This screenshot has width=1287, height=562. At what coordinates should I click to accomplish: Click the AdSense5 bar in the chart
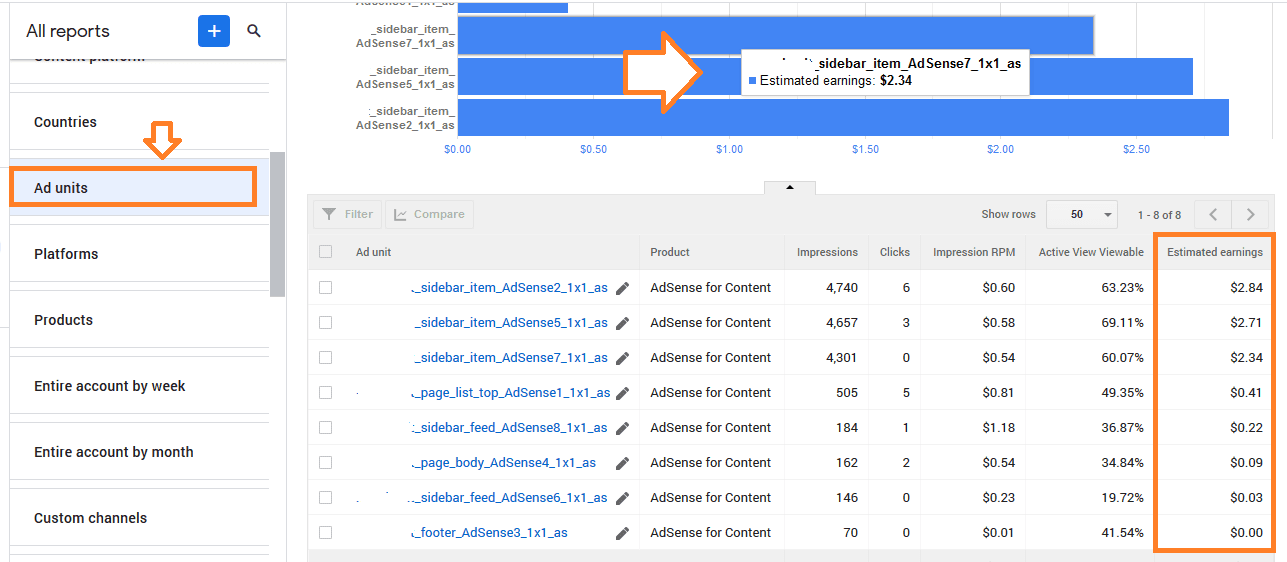(x=825, y=77)
